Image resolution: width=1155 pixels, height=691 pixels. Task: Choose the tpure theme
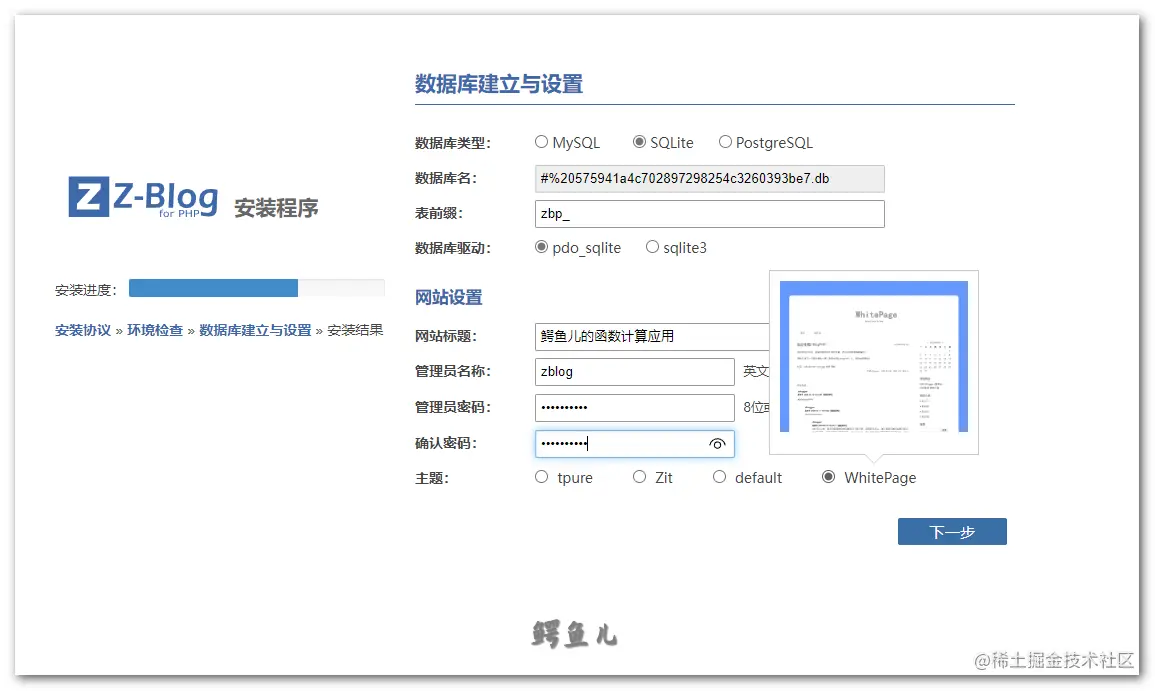click(541, 477)
